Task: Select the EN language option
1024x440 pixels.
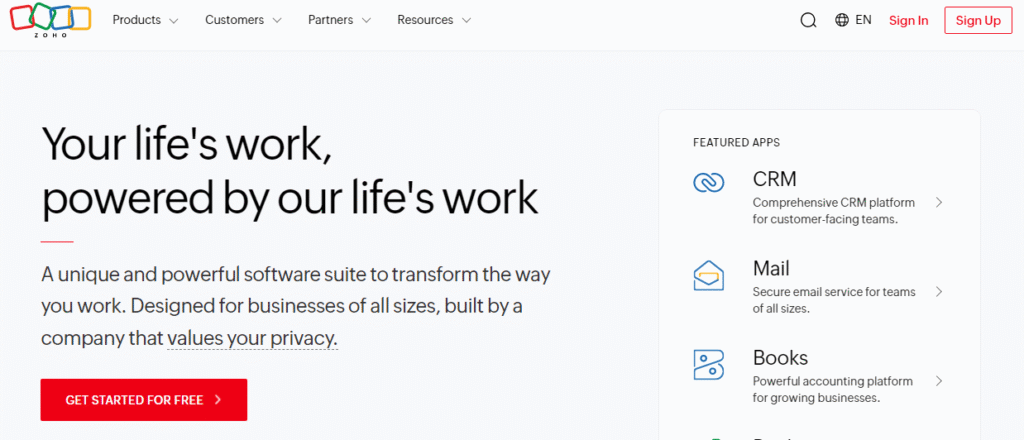Action: (864, 20)
